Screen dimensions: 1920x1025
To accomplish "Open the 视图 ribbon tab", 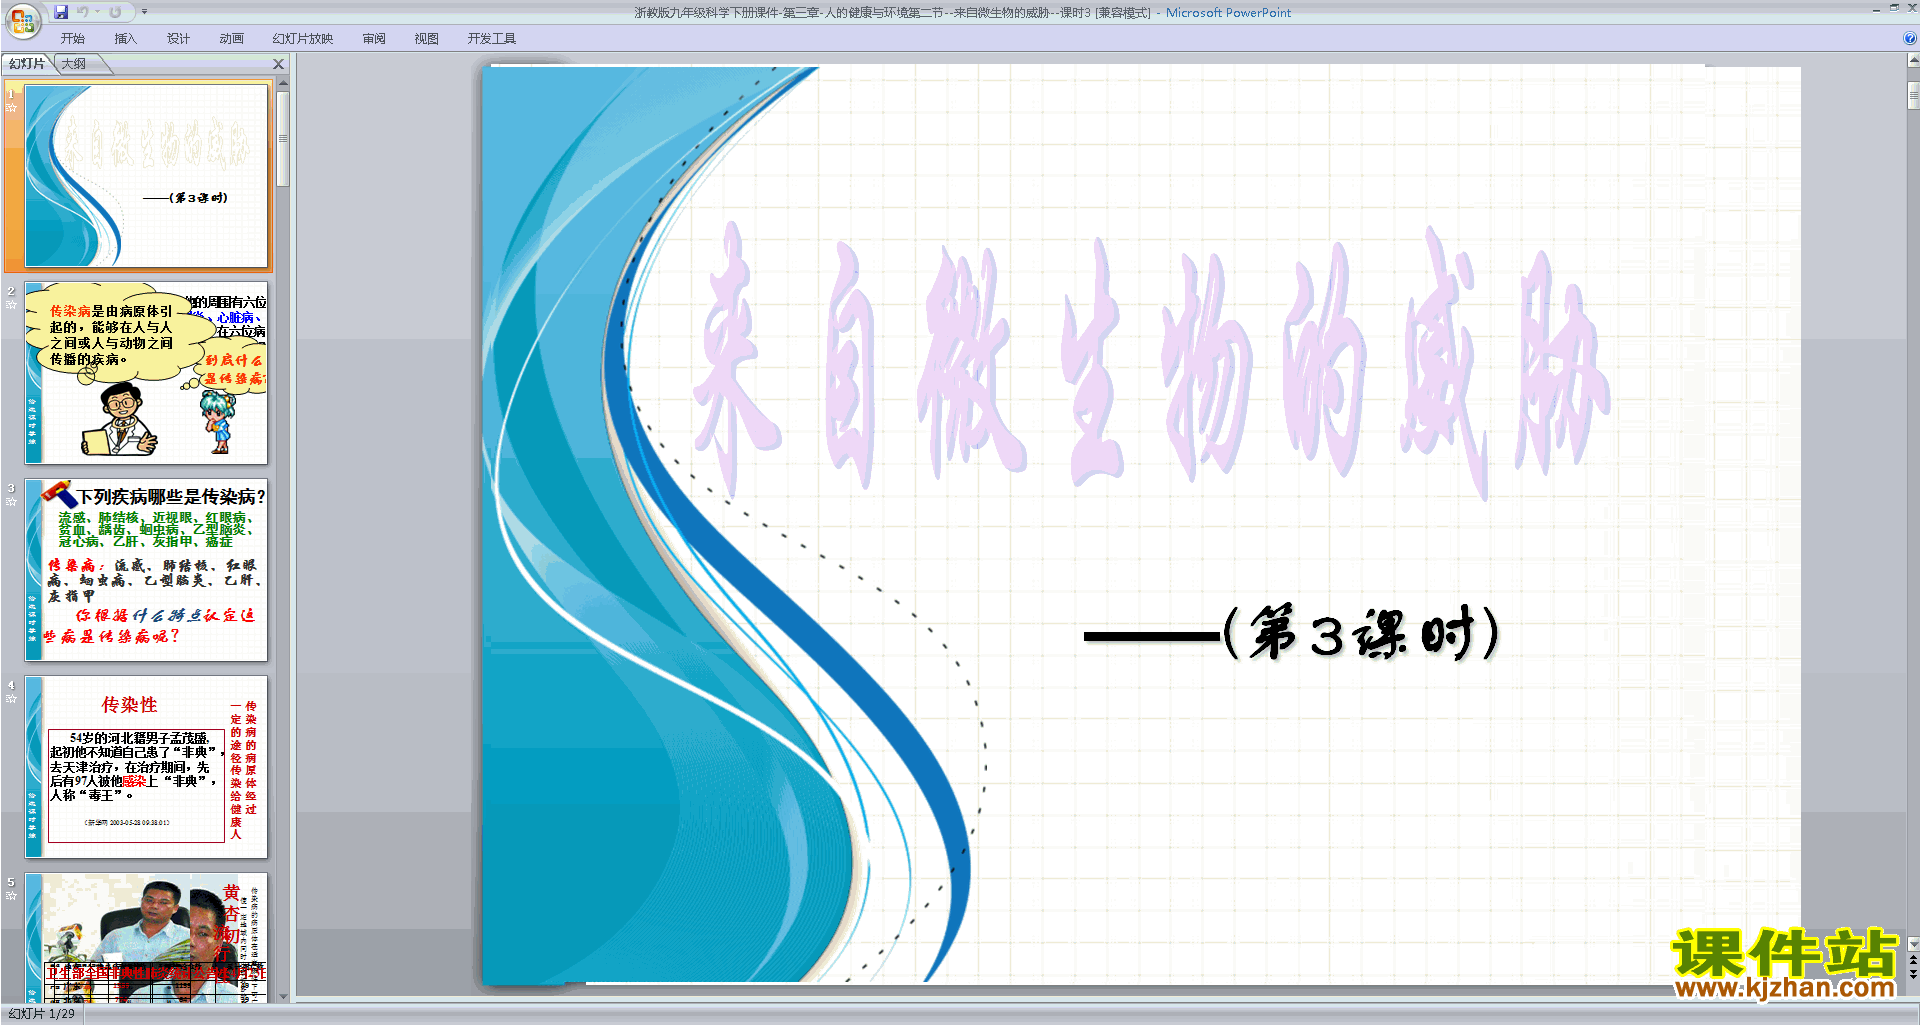I will pos(426,38).
